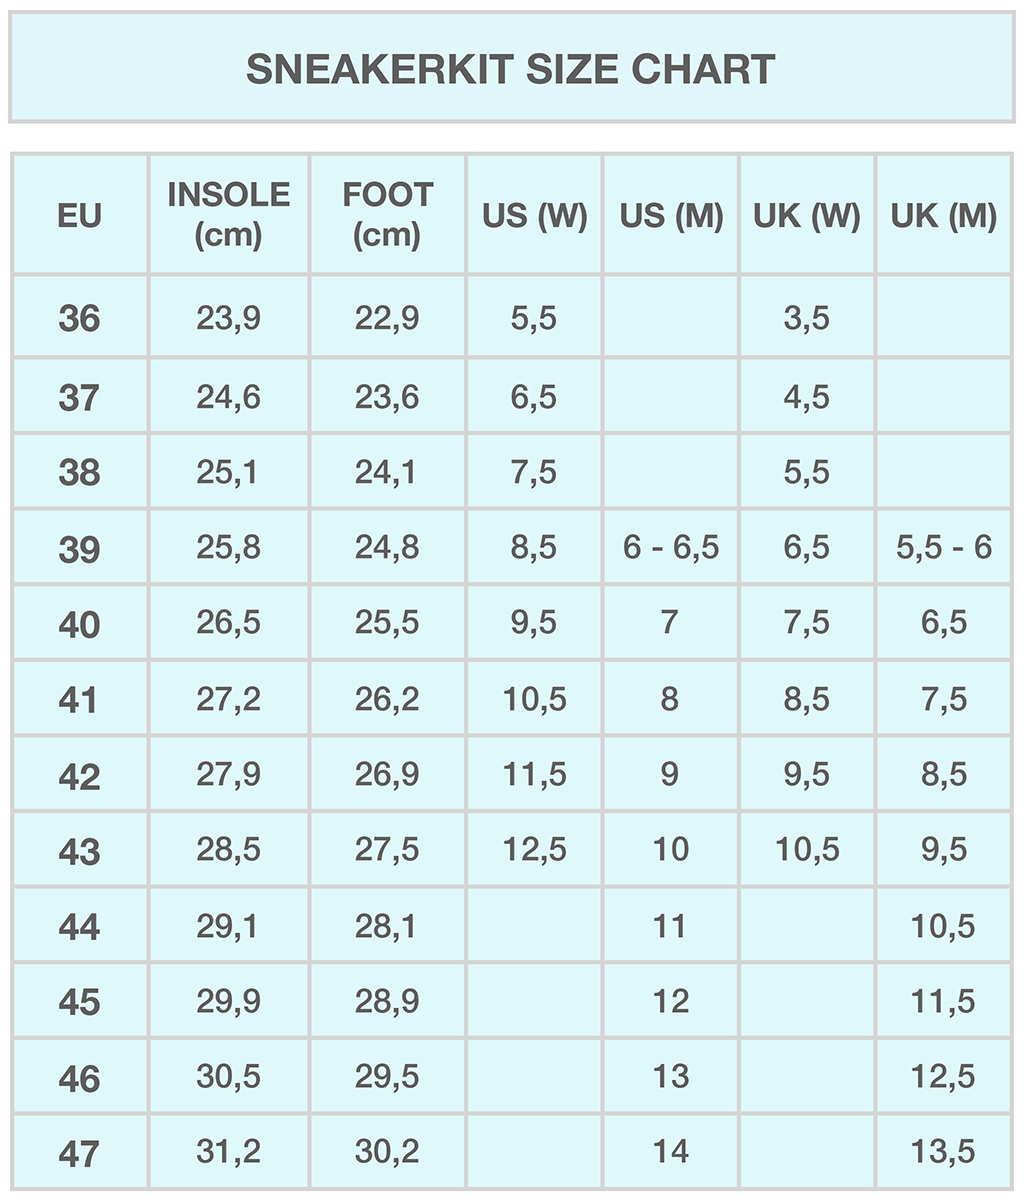Click the FOOT (cm) column header
The image size is (1024, 1202).
pyautogui.click(x=388, y=214)
